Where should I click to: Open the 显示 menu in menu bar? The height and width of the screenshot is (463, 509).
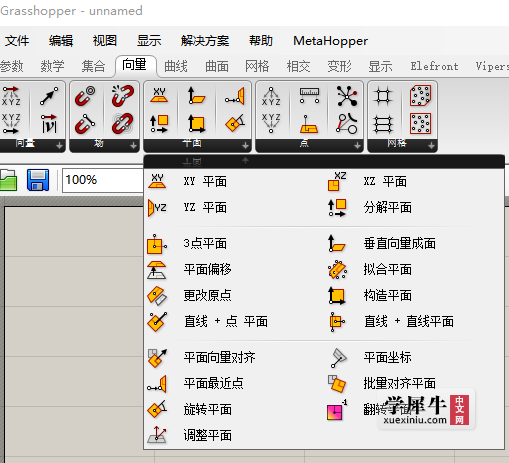point(149,41)
